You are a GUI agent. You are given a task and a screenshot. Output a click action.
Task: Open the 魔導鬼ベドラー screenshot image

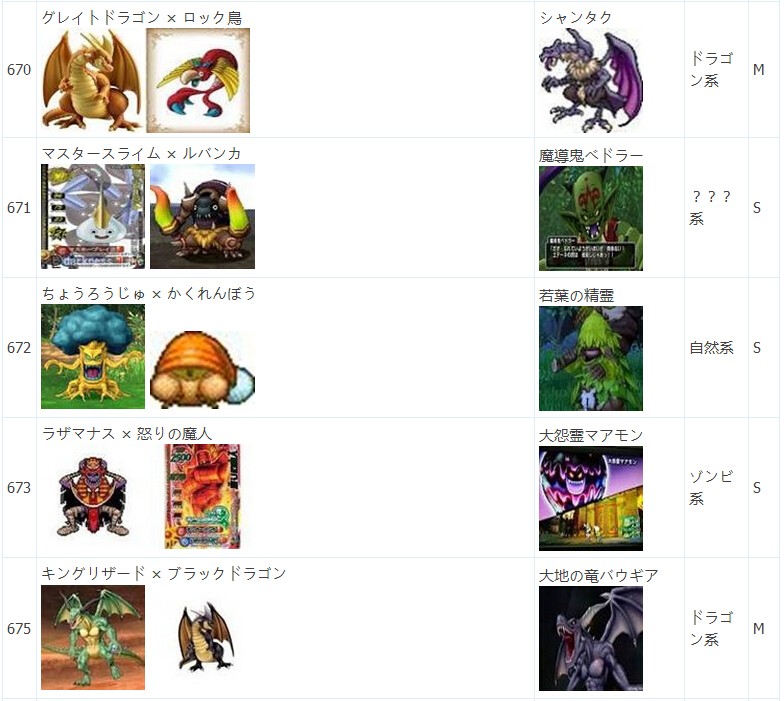(591, 218)
